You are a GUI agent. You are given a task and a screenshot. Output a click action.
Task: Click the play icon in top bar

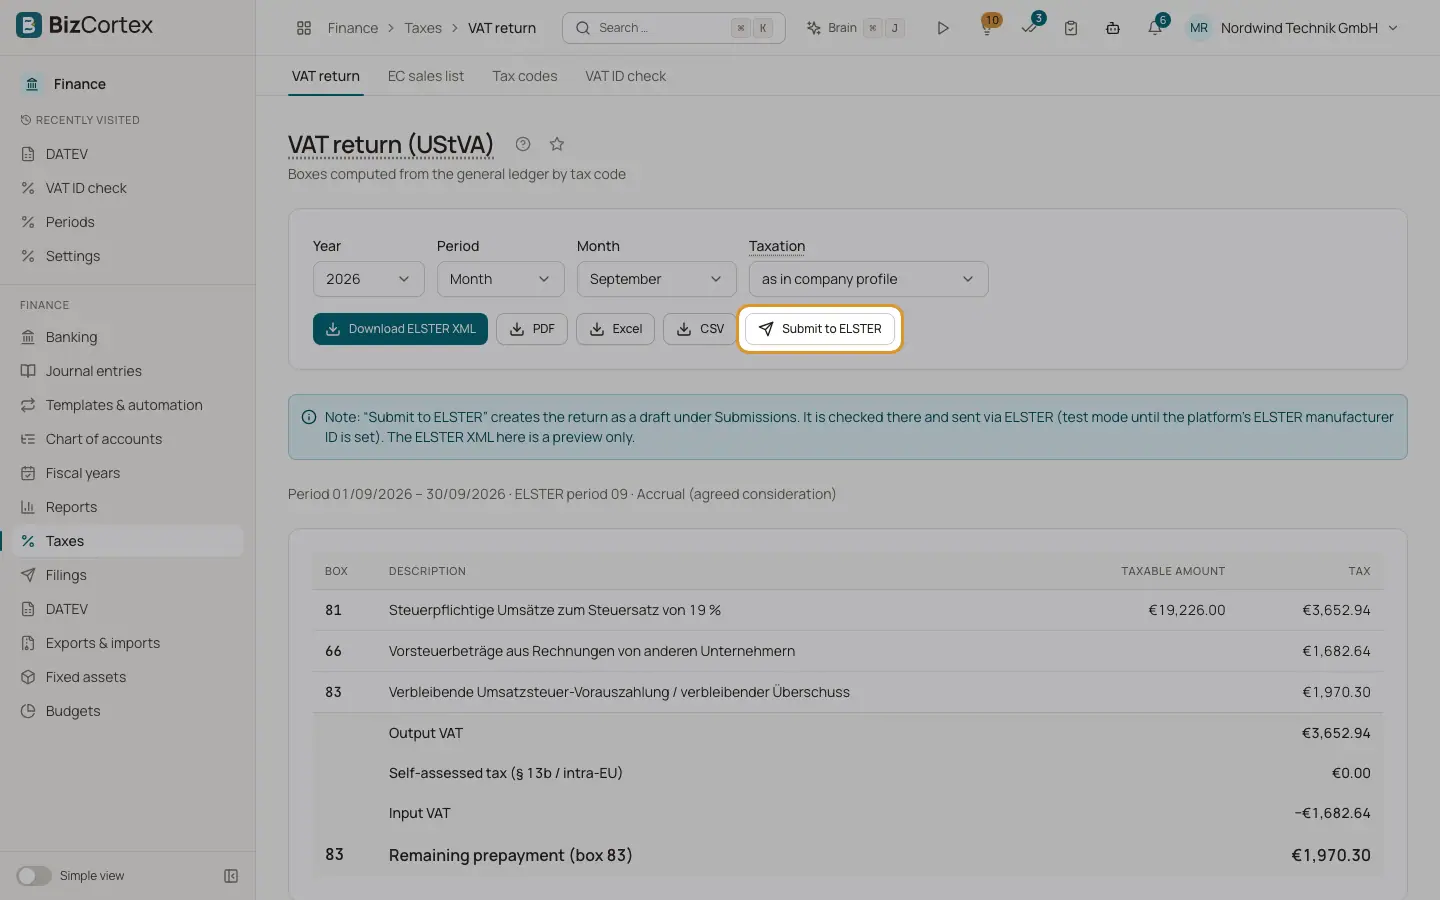[942, 28]
